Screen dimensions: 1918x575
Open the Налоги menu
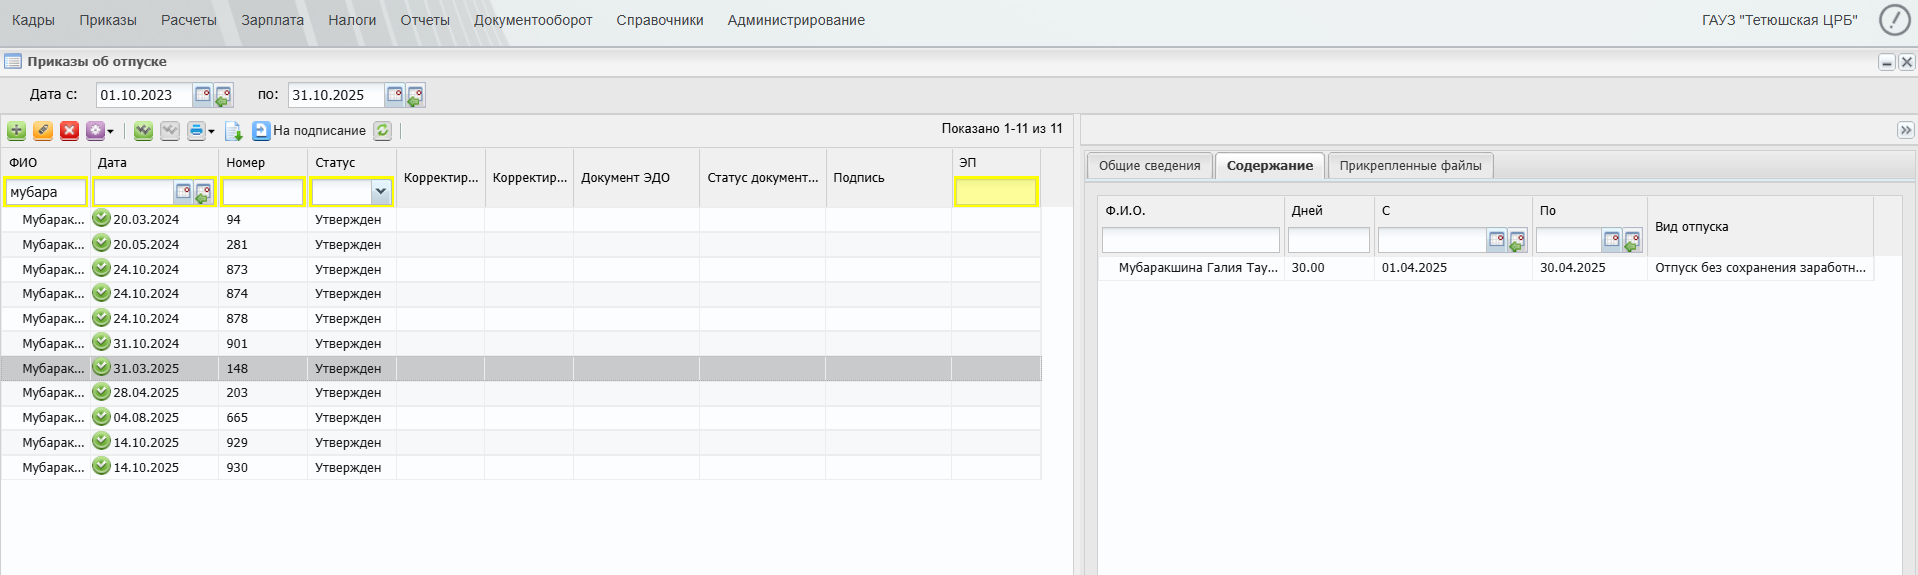(x=352, y=20)
